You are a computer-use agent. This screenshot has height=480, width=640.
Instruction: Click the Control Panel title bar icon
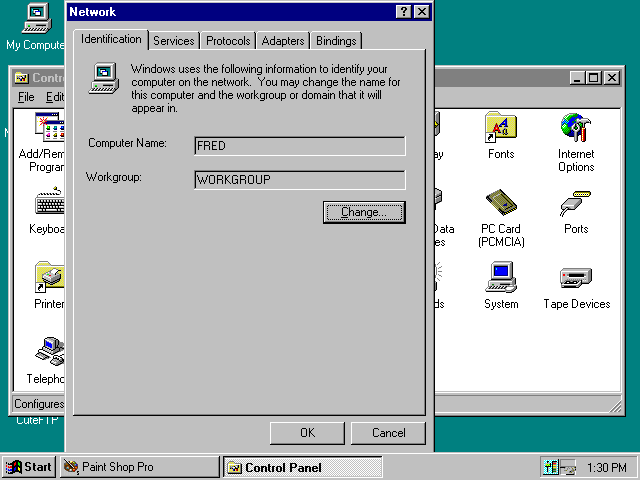[x=21, y=78]
